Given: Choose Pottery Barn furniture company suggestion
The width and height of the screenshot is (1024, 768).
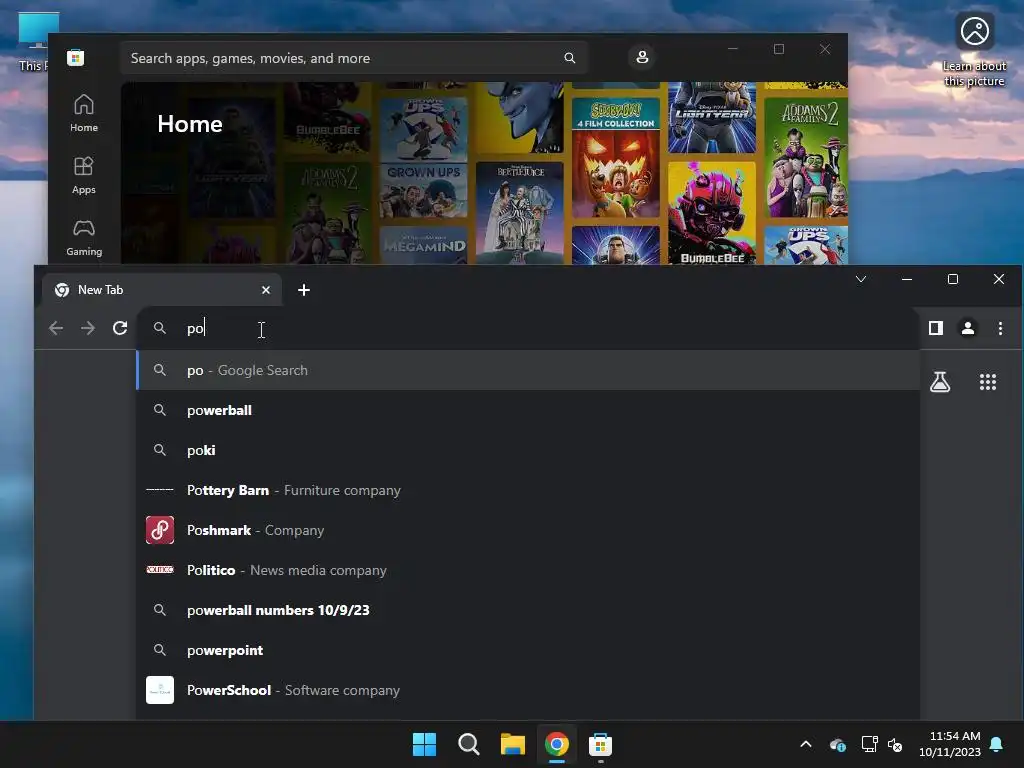Looking at the screenshot, I should click(x=528, y=490).
